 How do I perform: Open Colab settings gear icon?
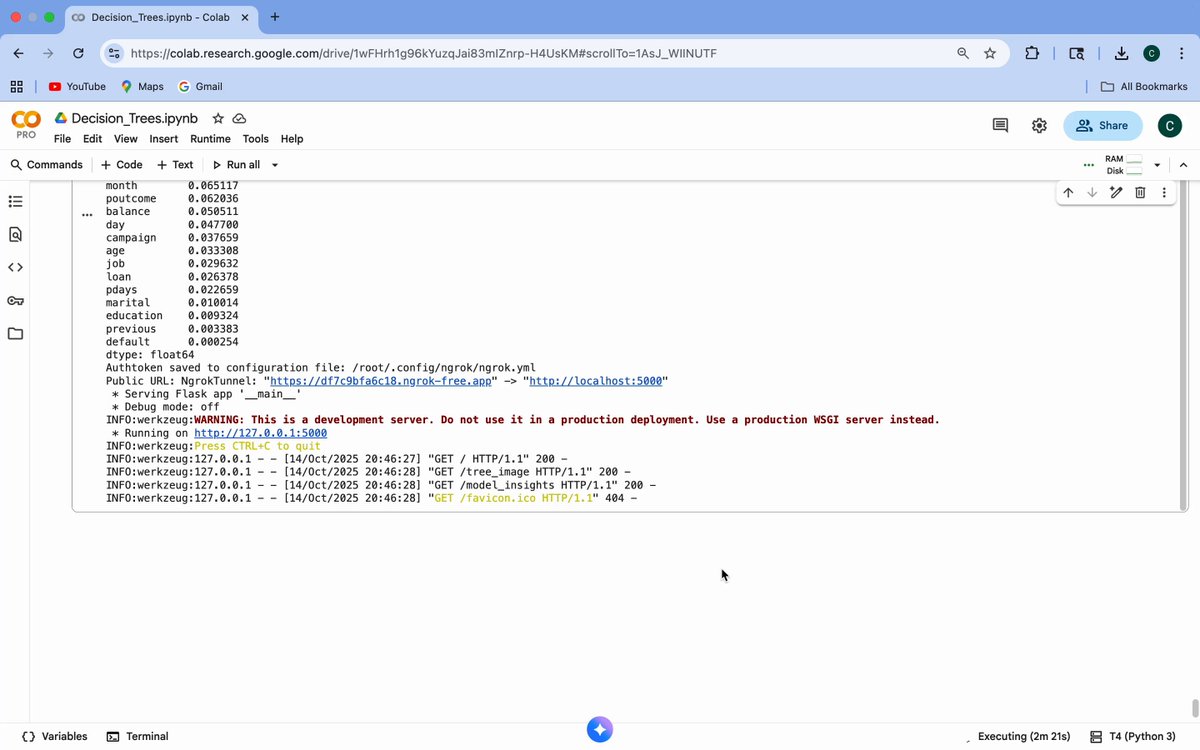1039,125
